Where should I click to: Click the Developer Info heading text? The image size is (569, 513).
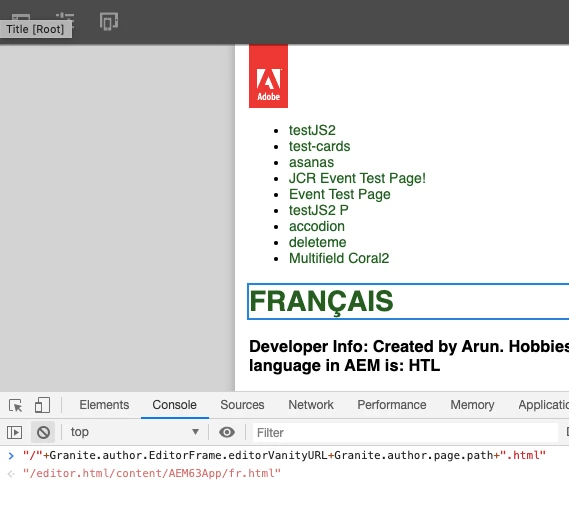point(409,356)
